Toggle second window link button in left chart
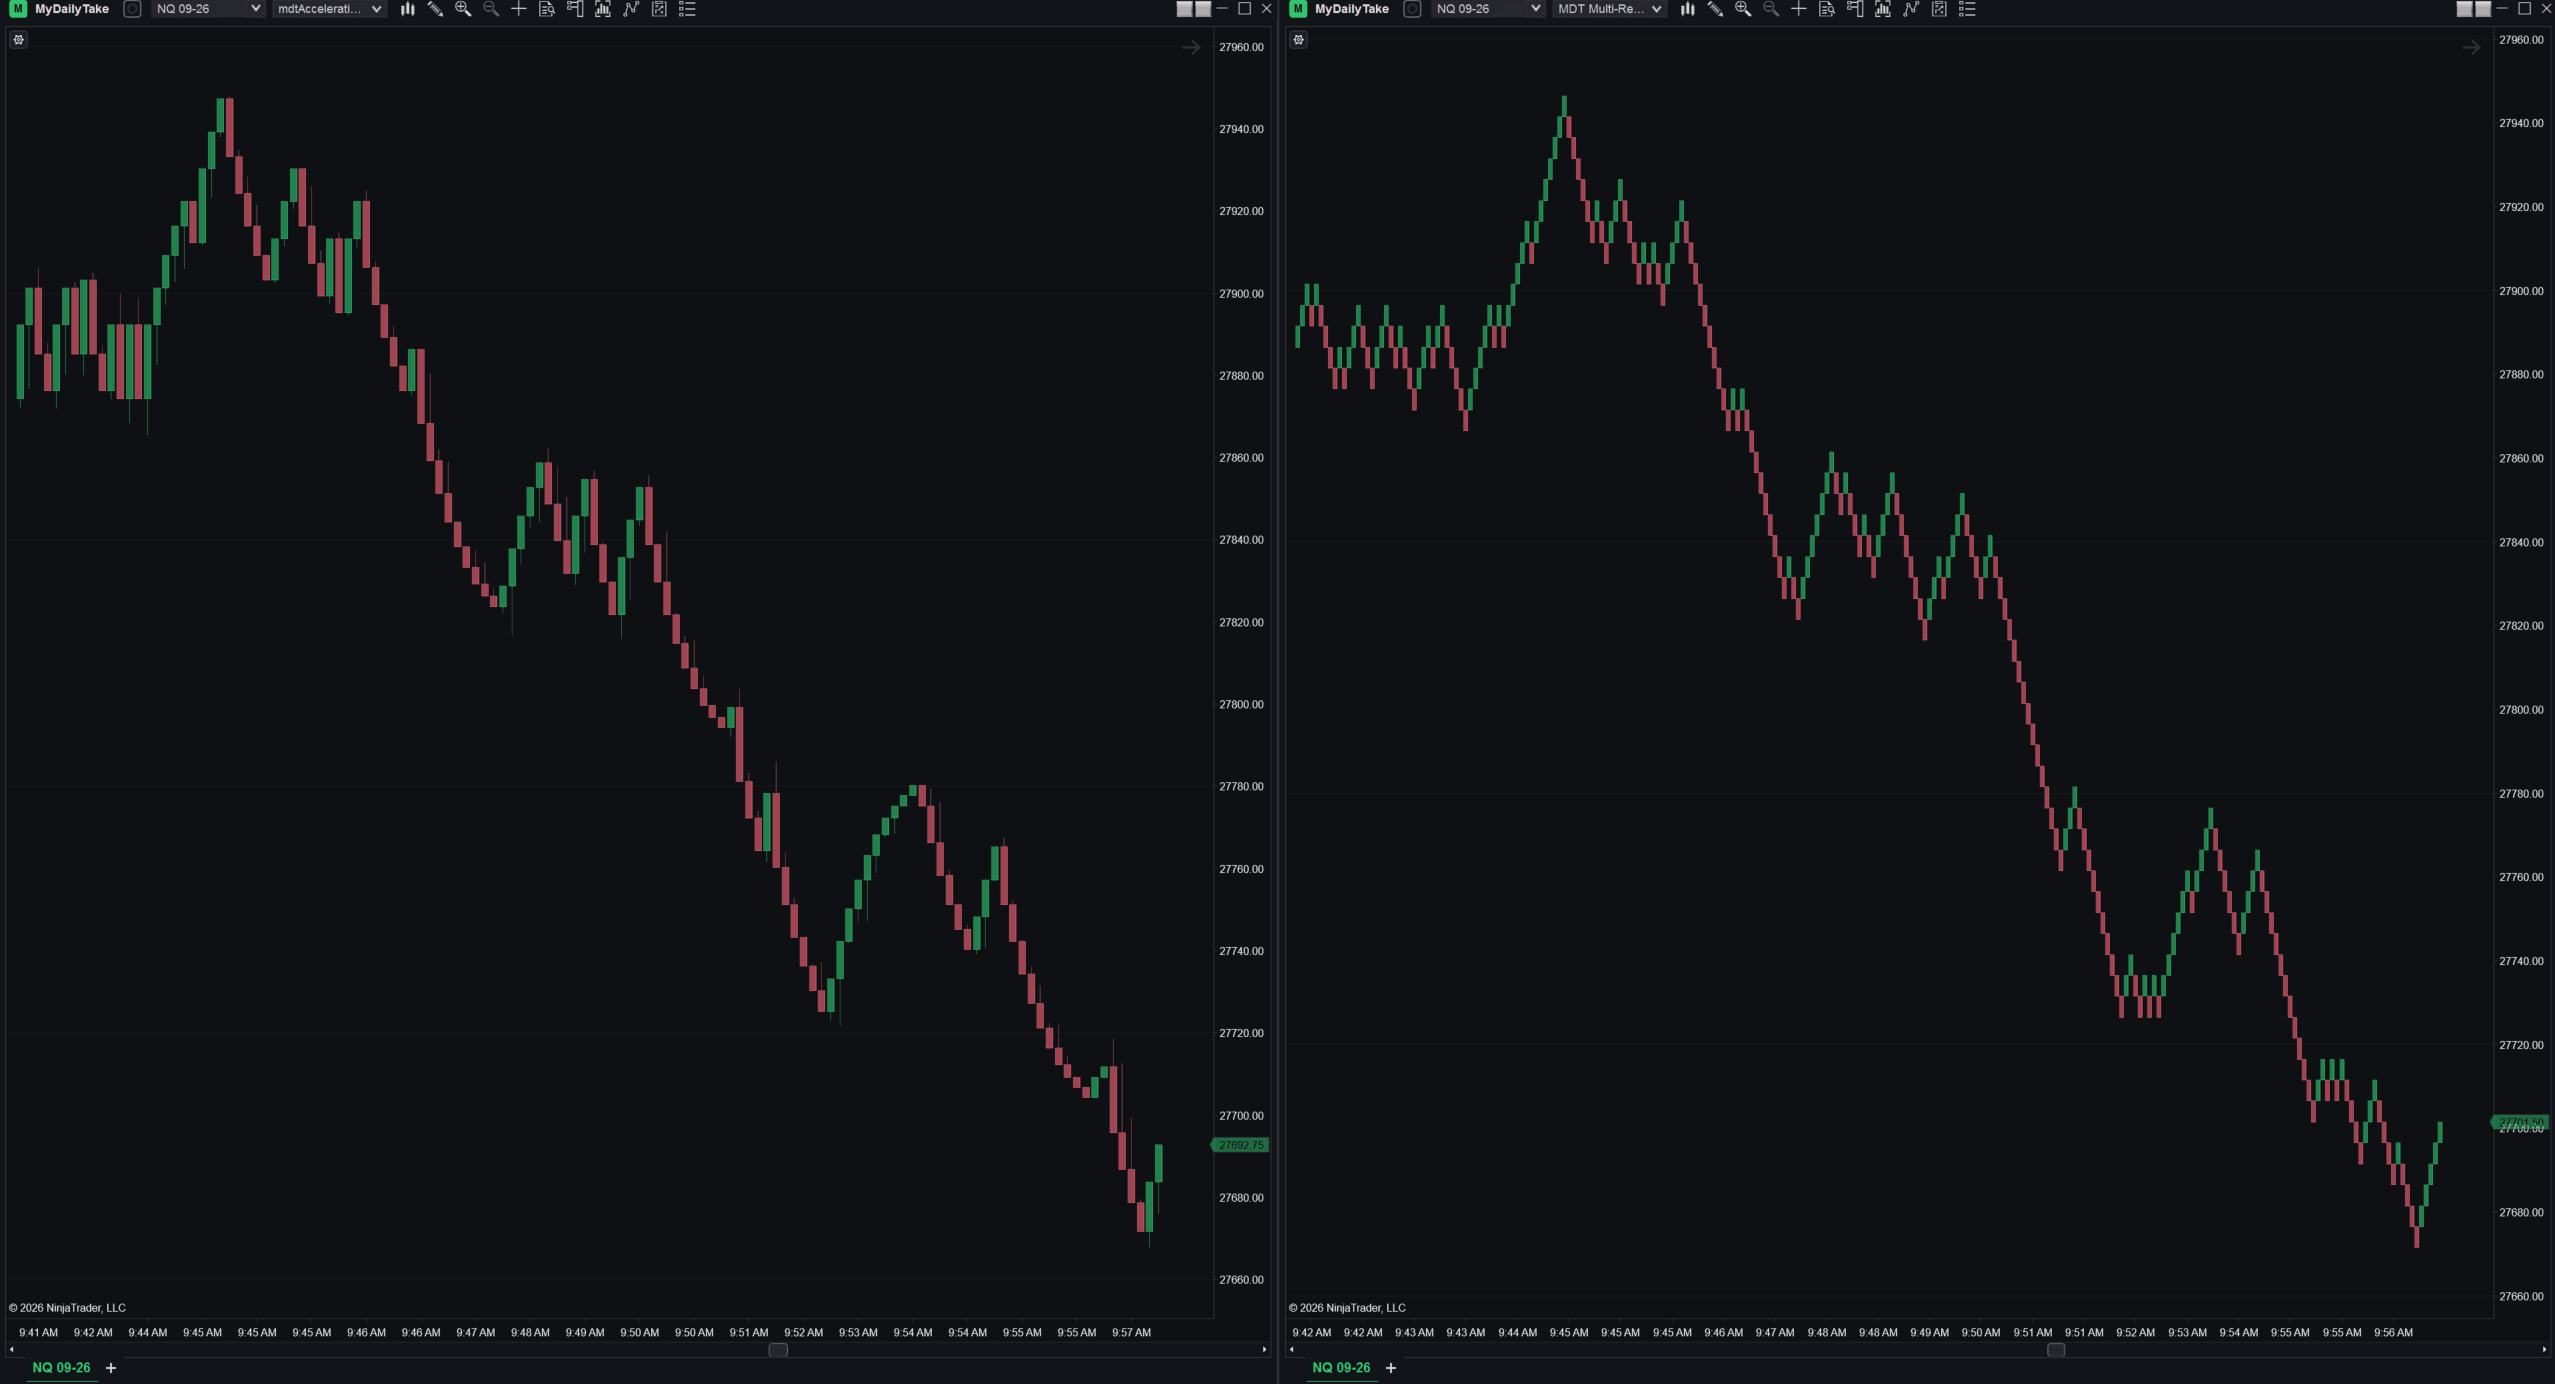The image size is (2555, 1384). pyautogui.click(x=1203, y=9)
